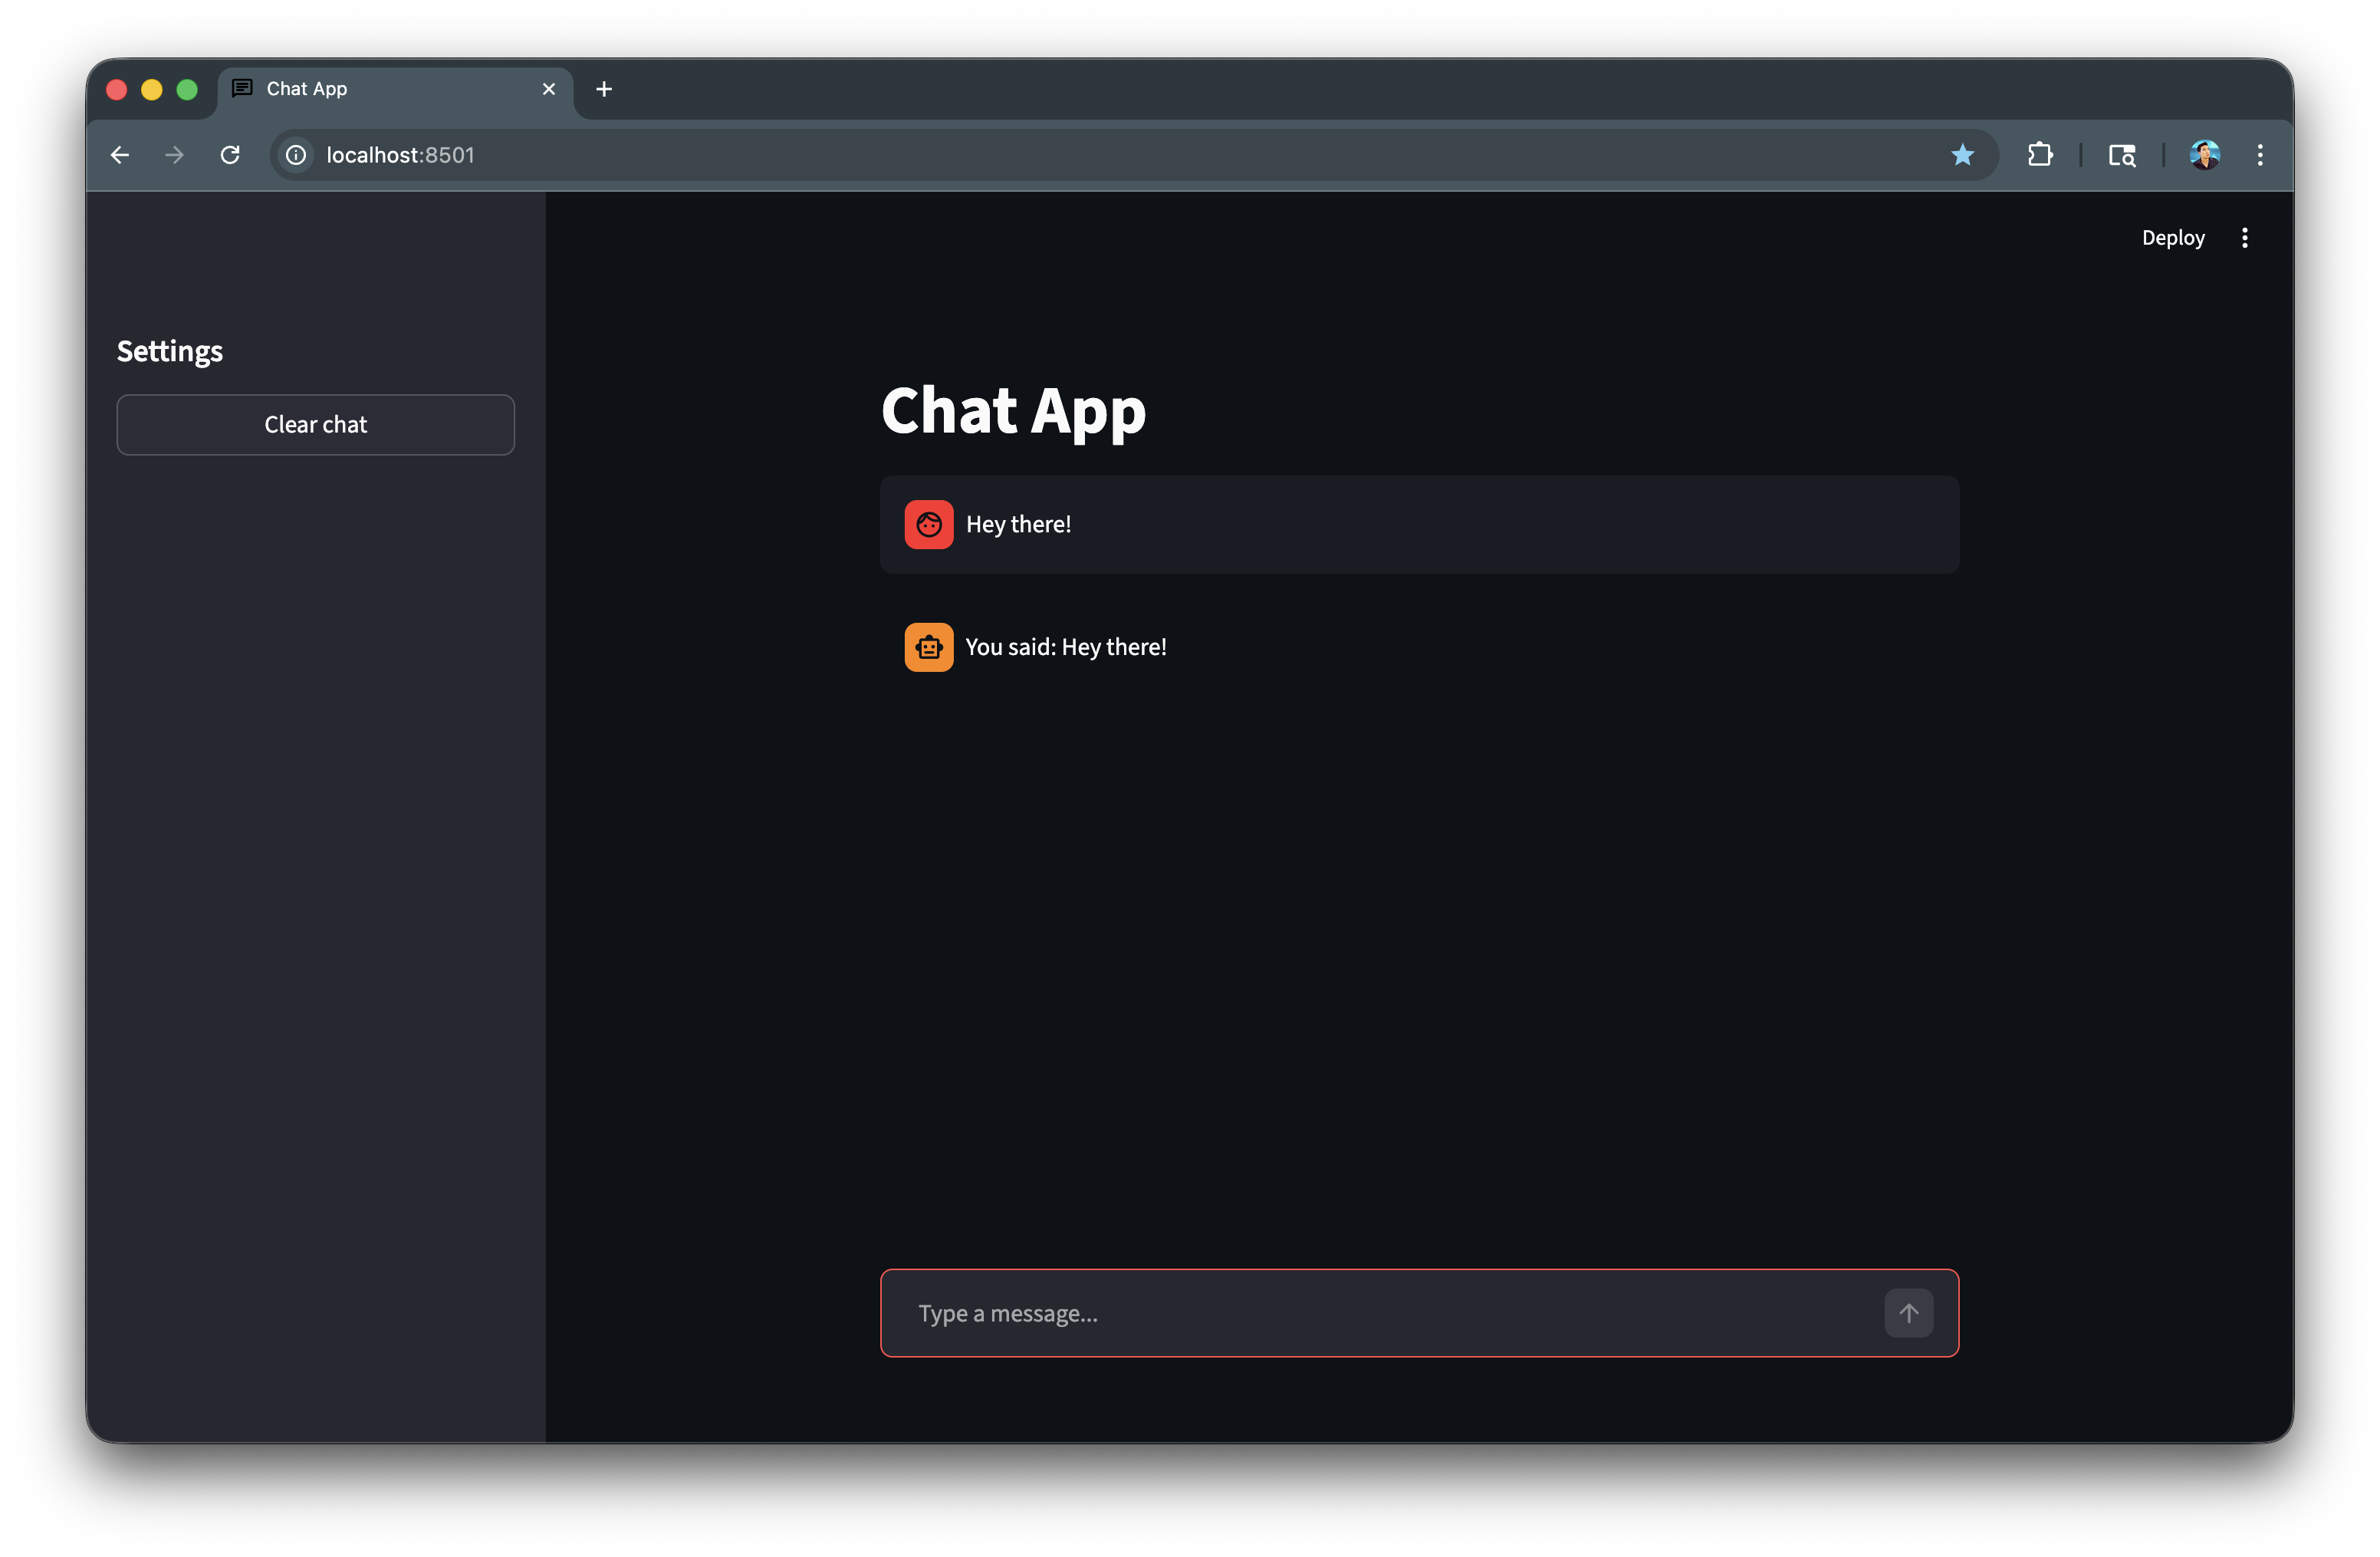Open the Chrome three-dot menu

[2259, 155]
